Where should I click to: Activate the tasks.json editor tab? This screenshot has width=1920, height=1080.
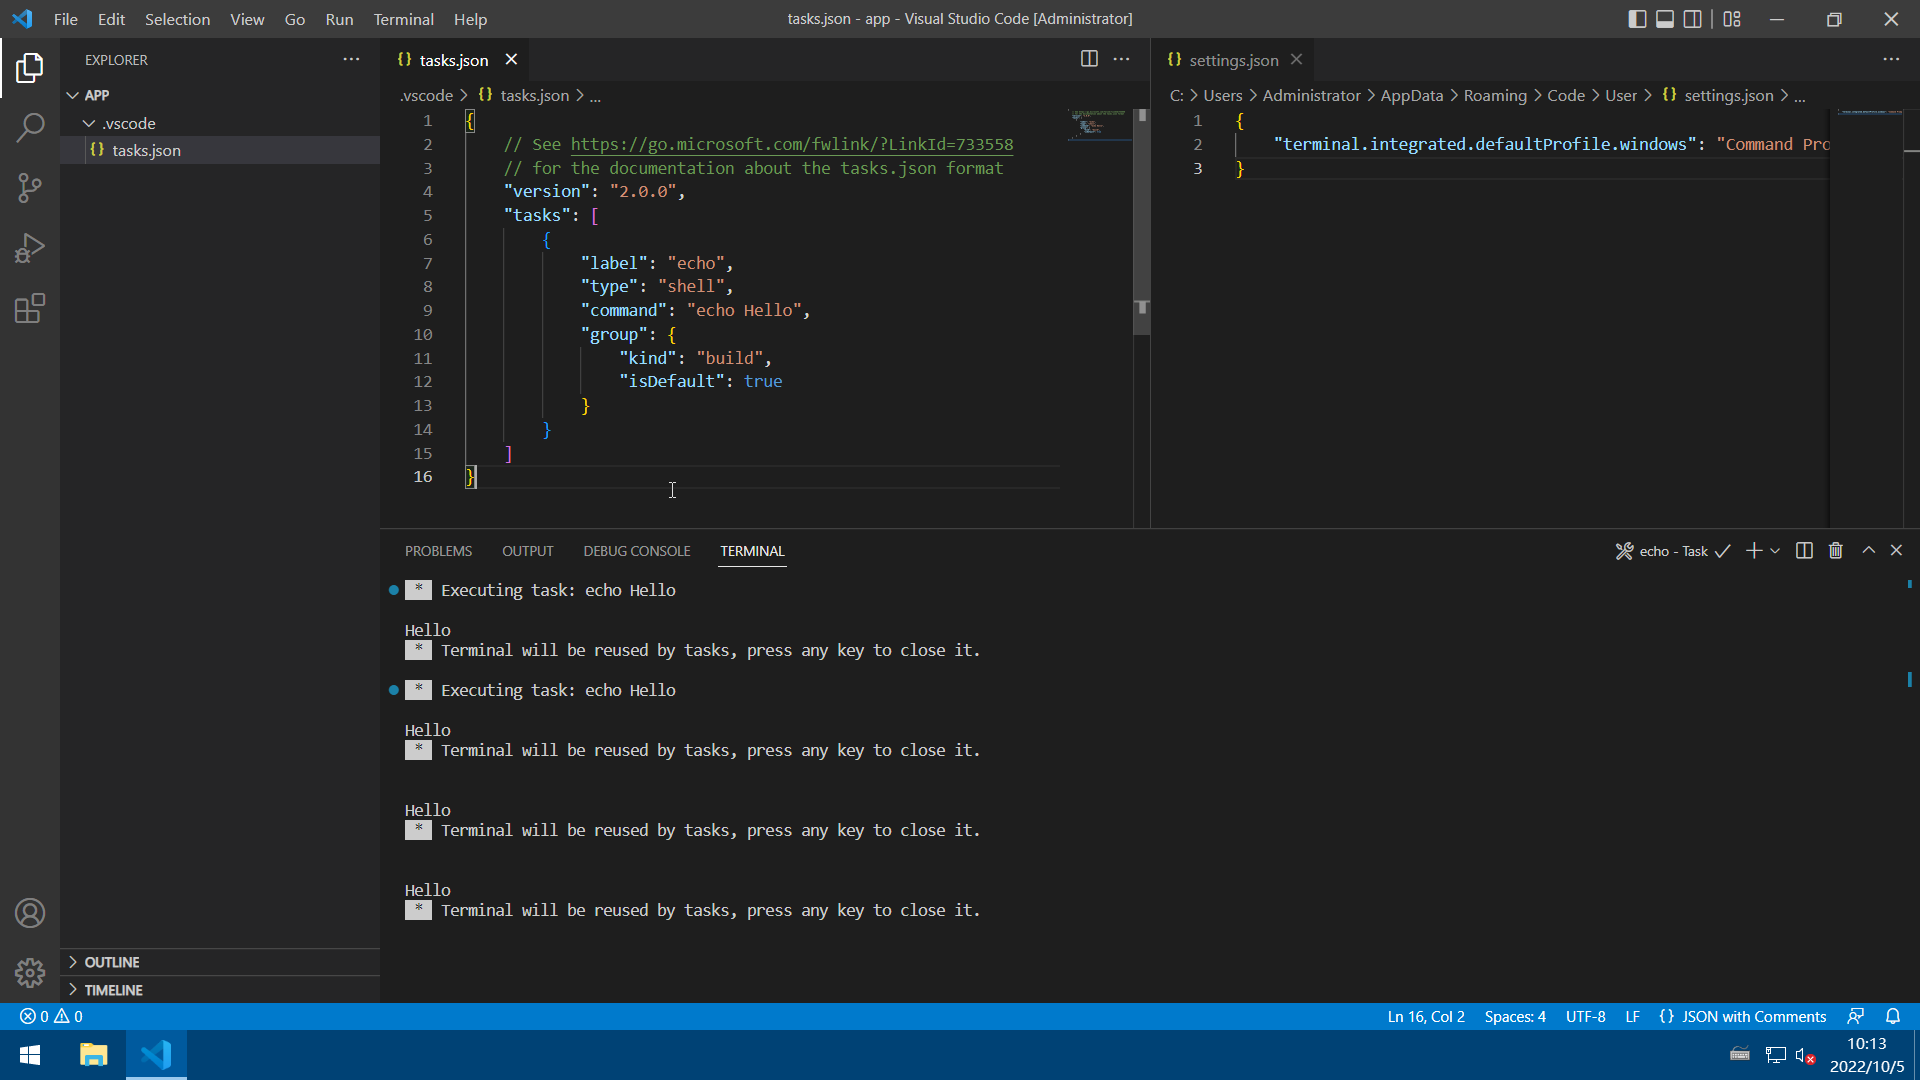(454, 60)
